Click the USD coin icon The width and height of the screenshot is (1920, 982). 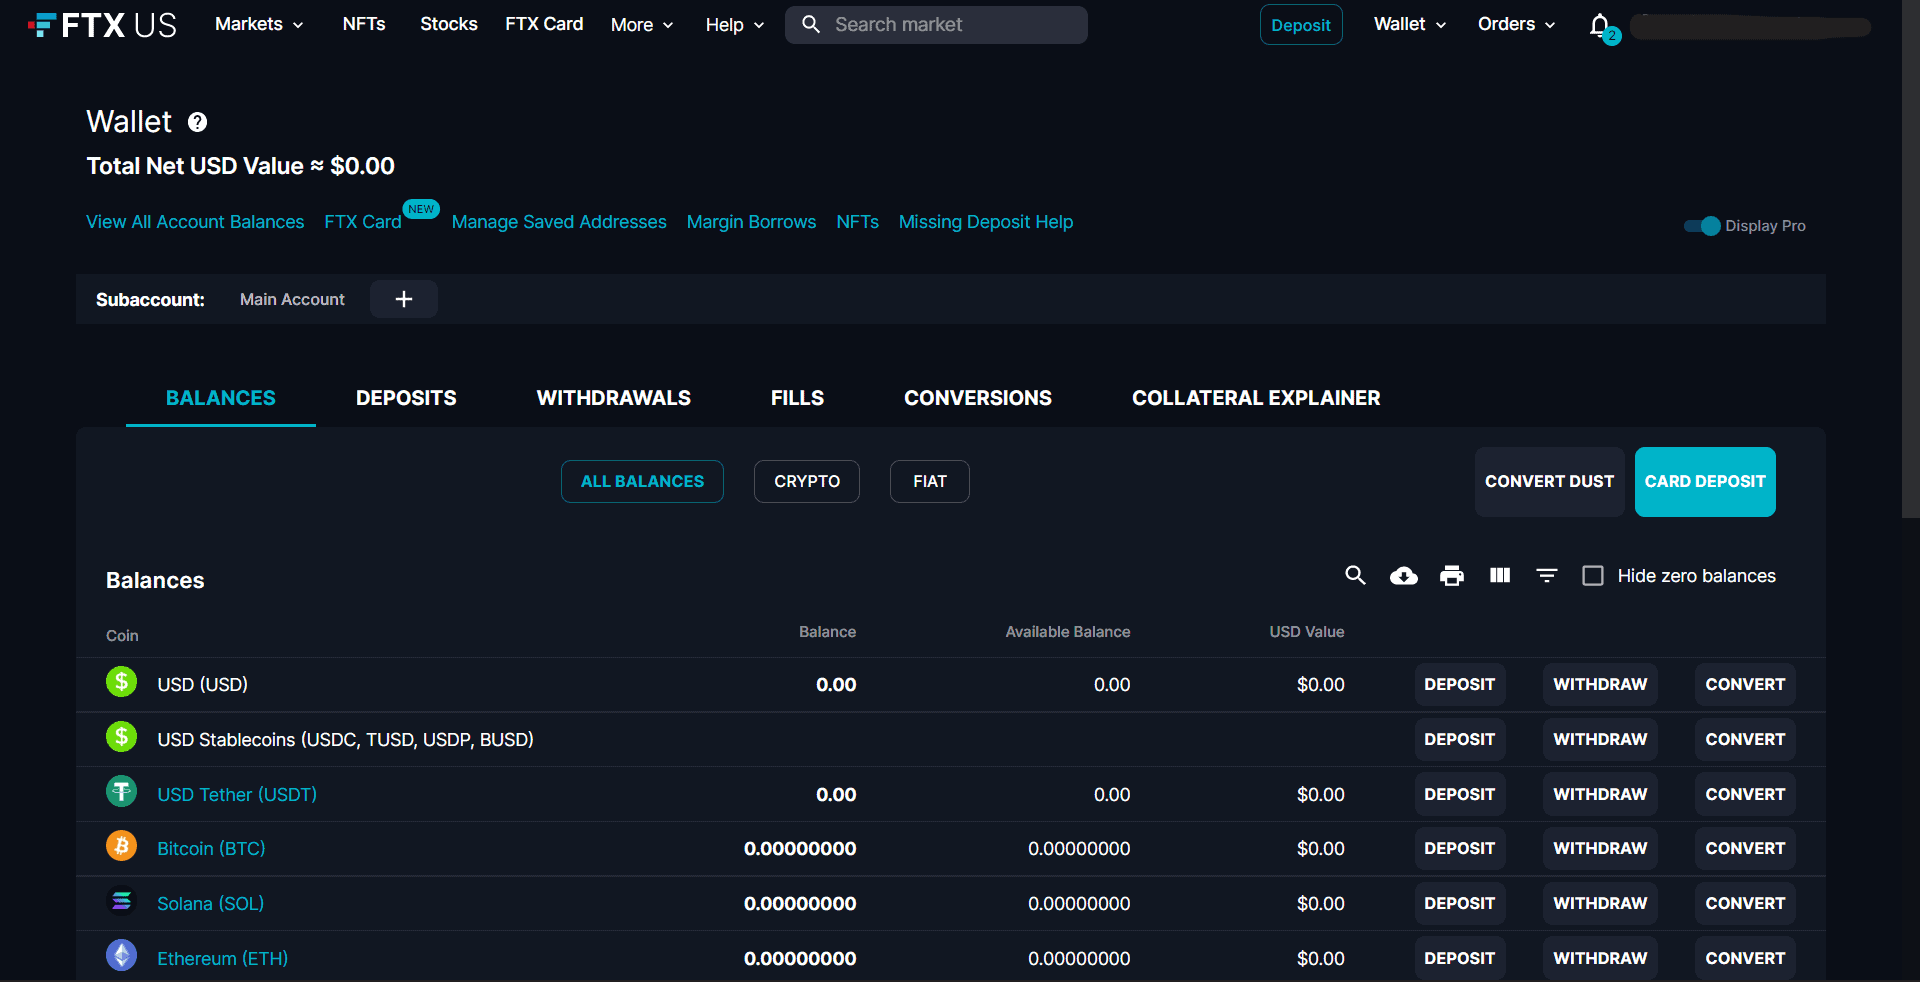(121, 682)
